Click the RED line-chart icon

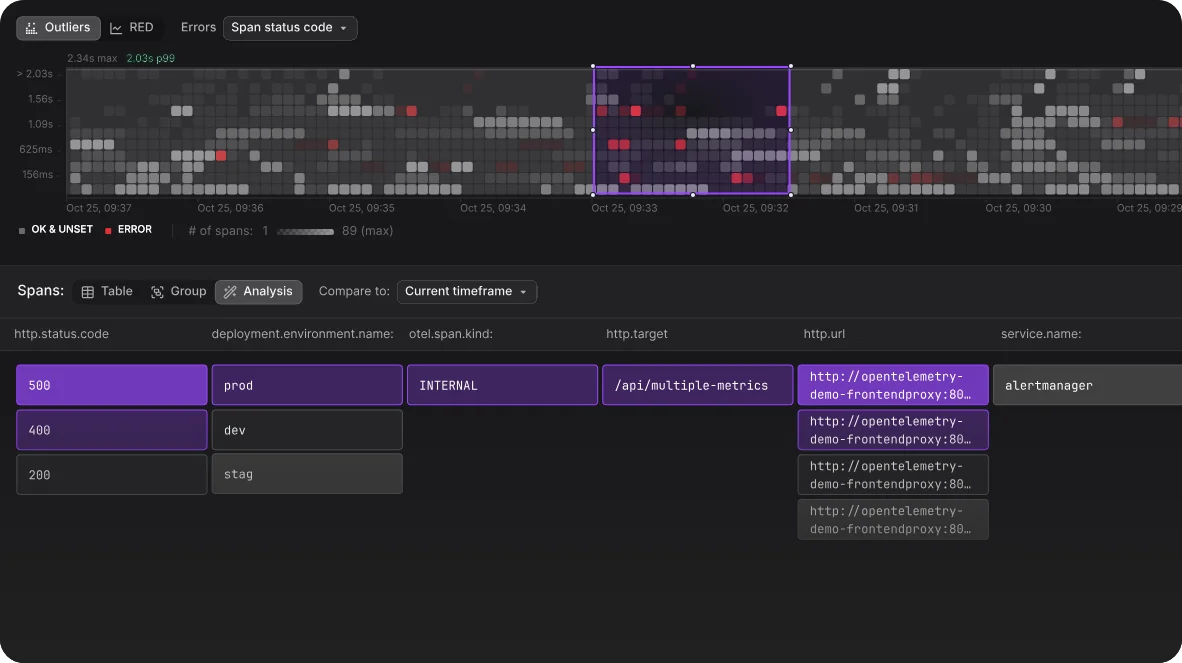116,29
